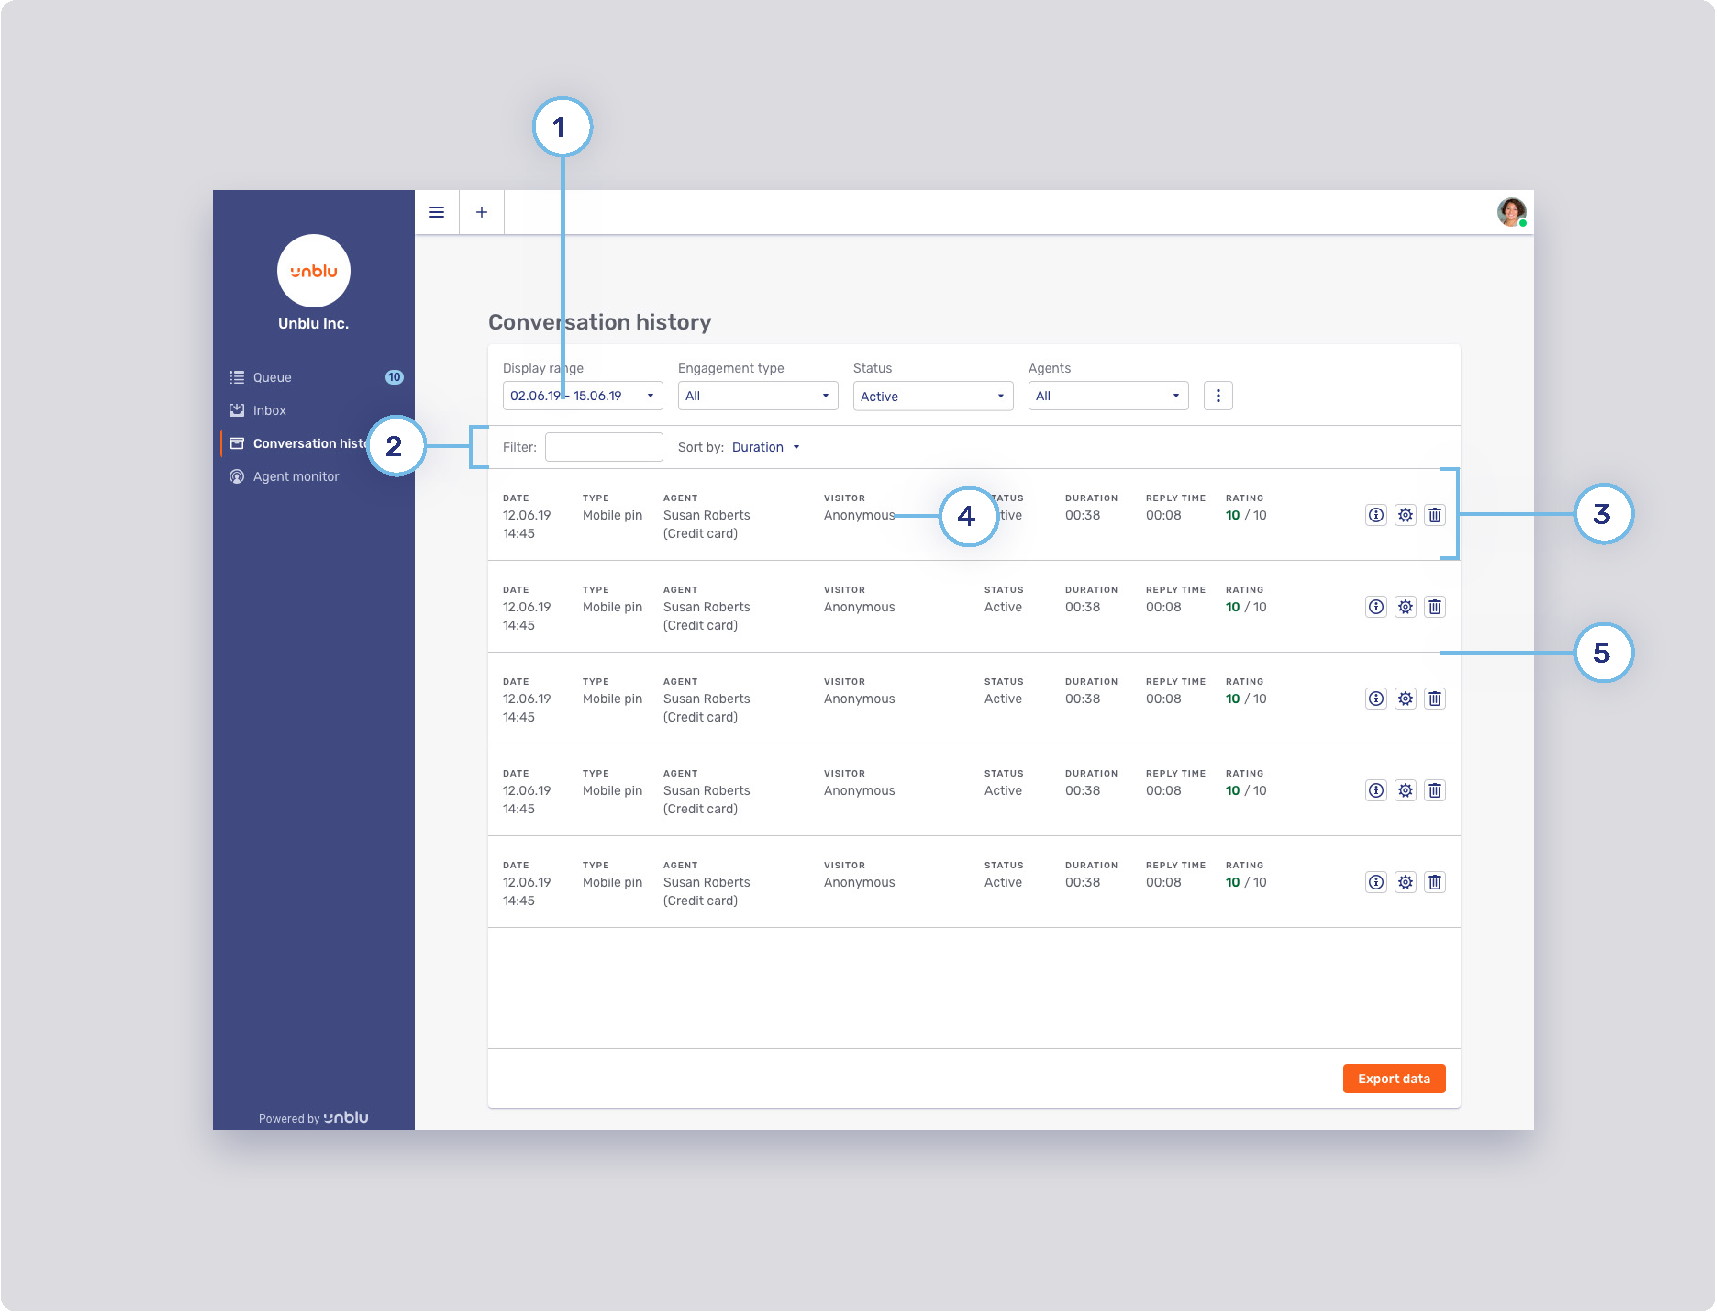
Task: Select Agent monitor in sidebar
Action: [x=295, y=477]
